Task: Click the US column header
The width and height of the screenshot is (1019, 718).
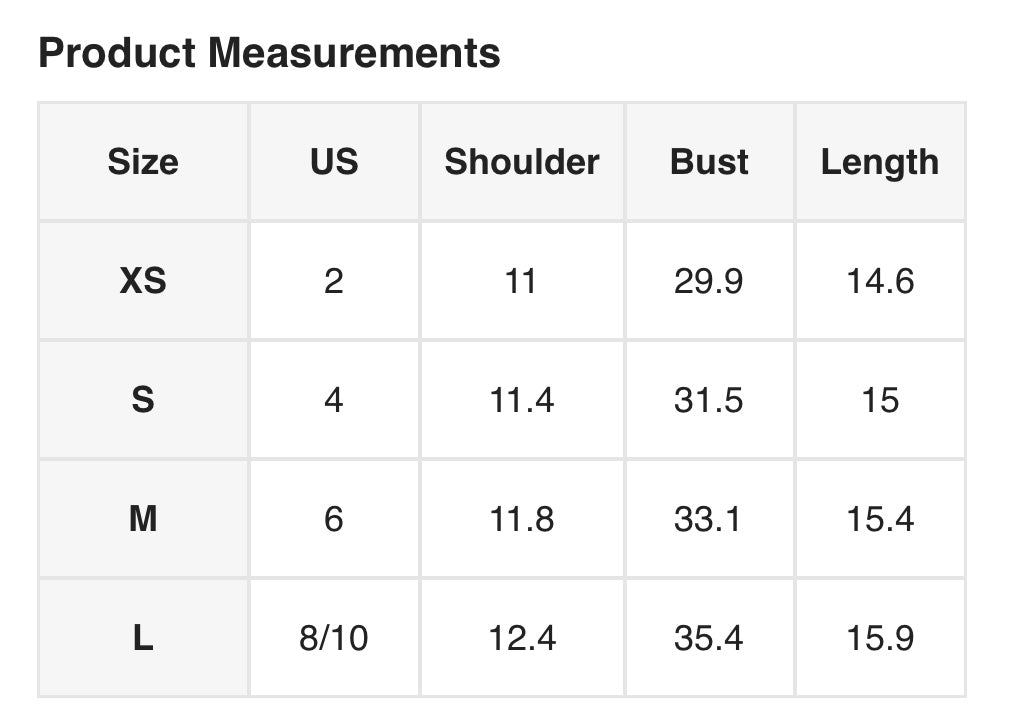Action: click(334, 162)
